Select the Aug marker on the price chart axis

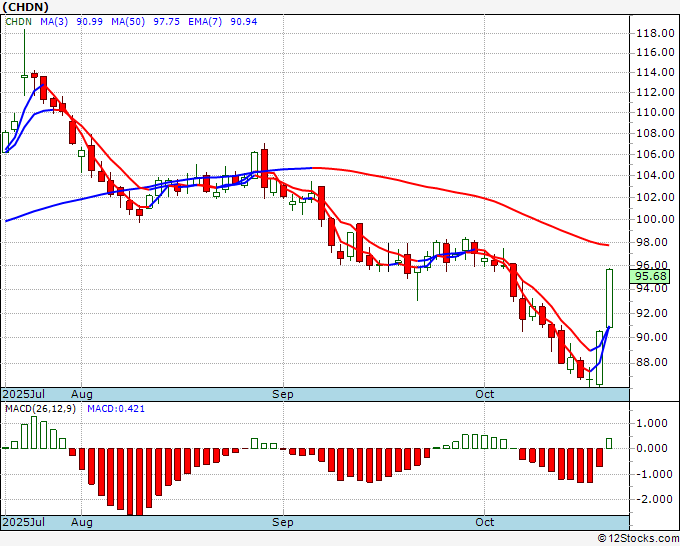(81, 395)
